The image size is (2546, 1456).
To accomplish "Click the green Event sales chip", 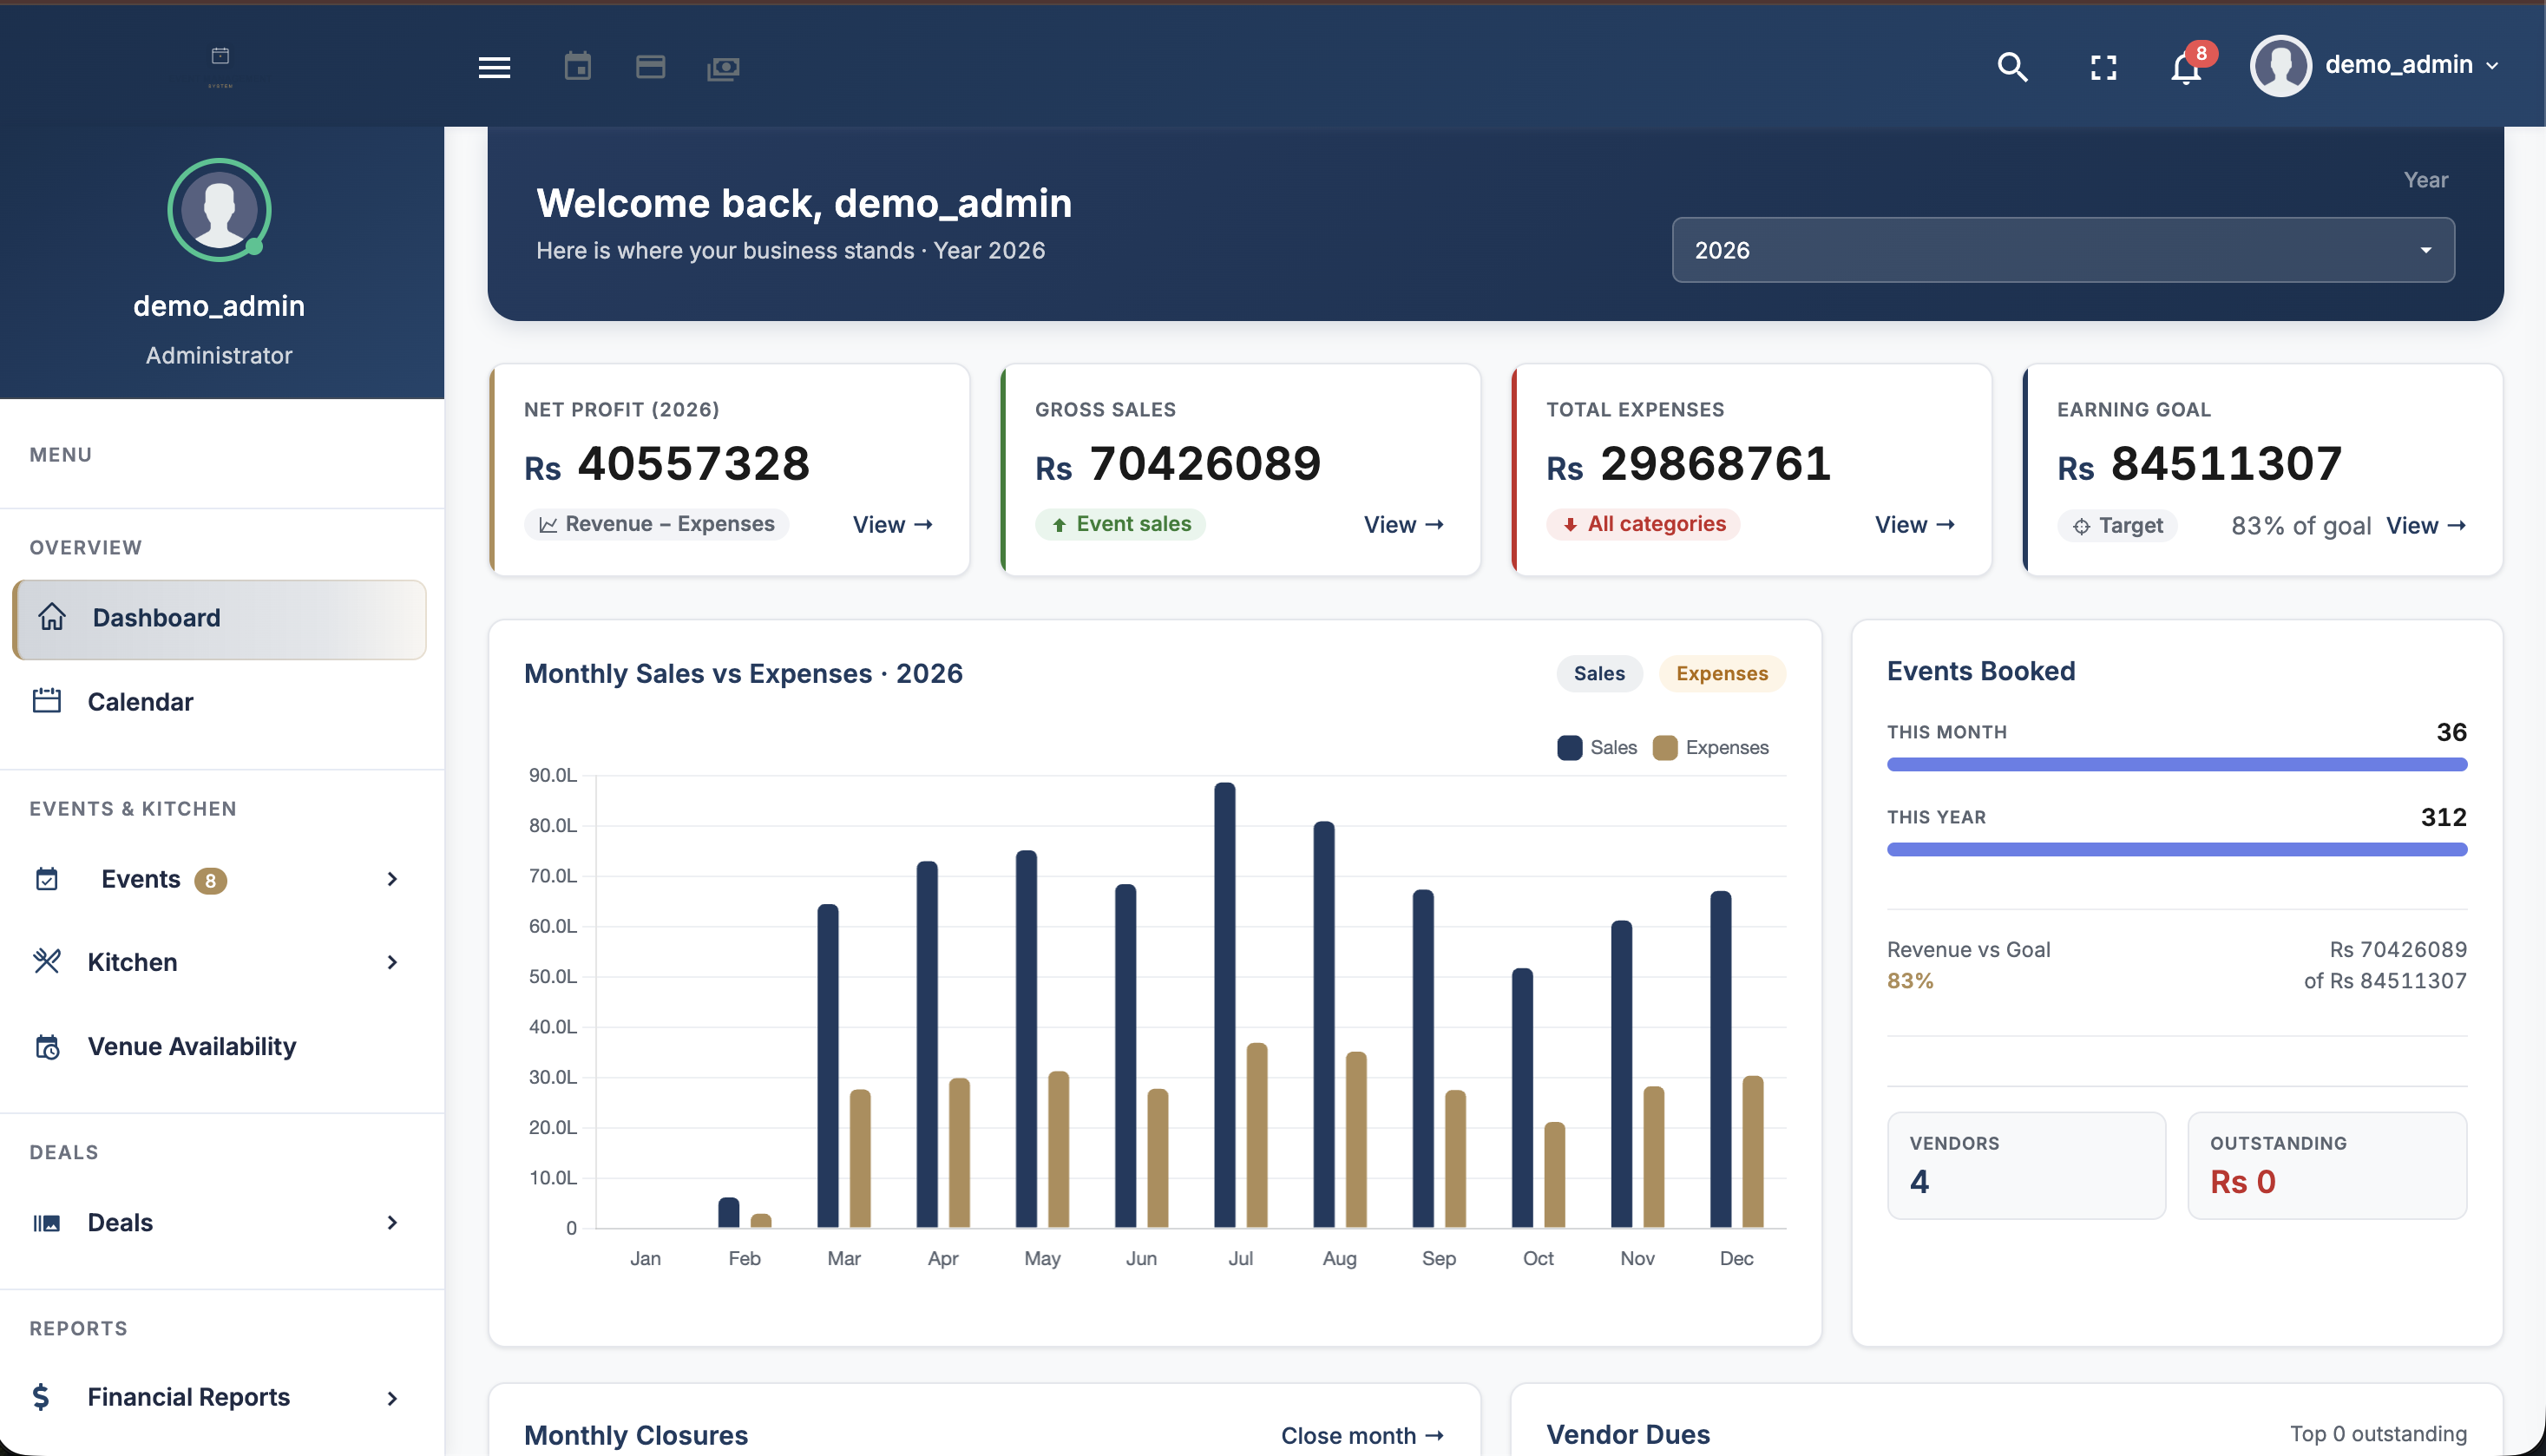I will point(1120,524).
